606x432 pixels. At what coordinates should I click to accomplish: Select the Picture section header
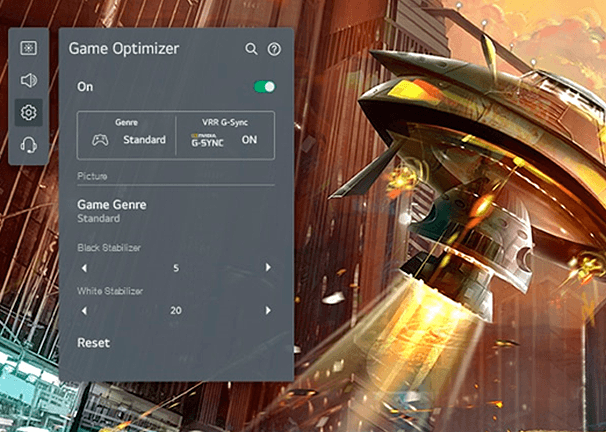tap(93, 176)
